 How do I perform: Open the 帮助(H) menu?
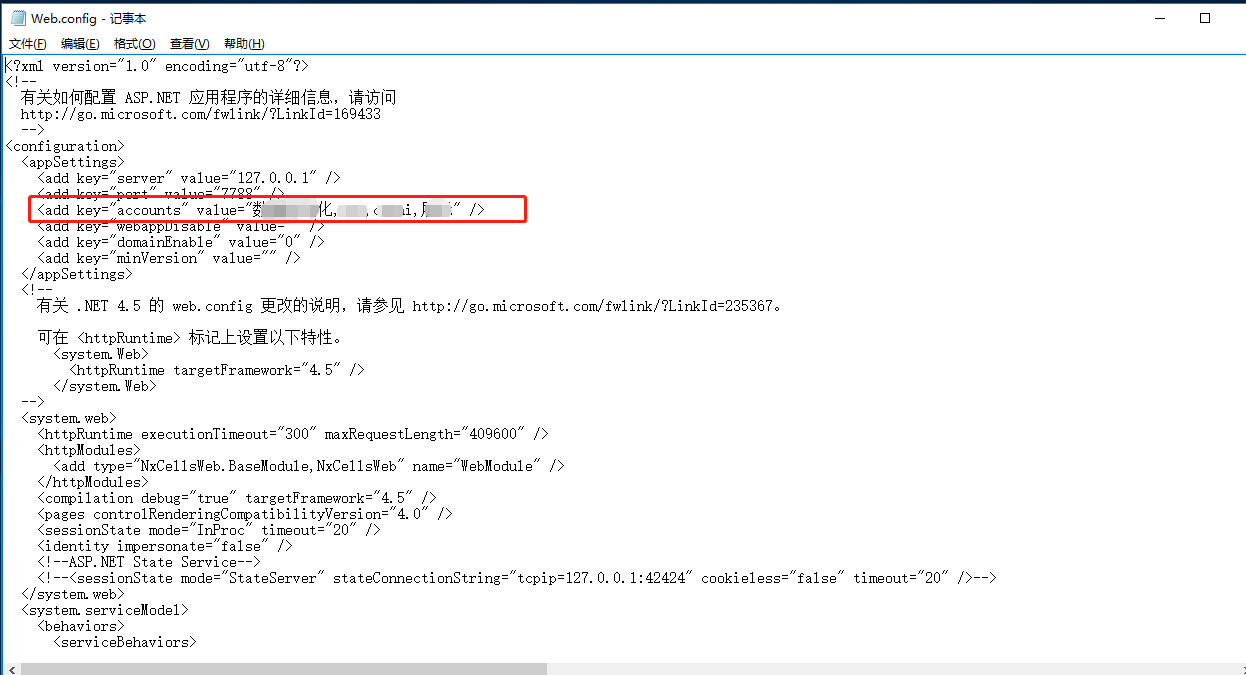244,44
